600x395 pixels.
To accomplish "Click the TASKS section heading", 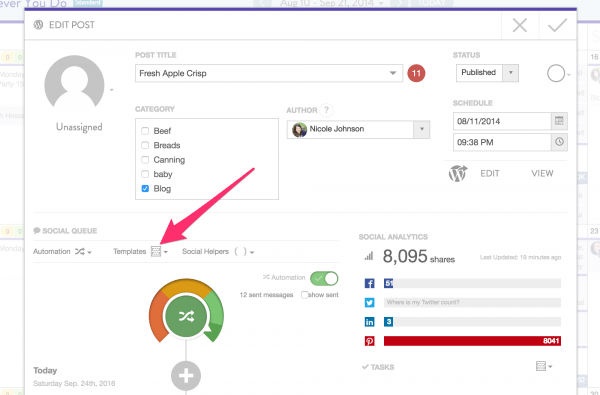I will 378,367.
